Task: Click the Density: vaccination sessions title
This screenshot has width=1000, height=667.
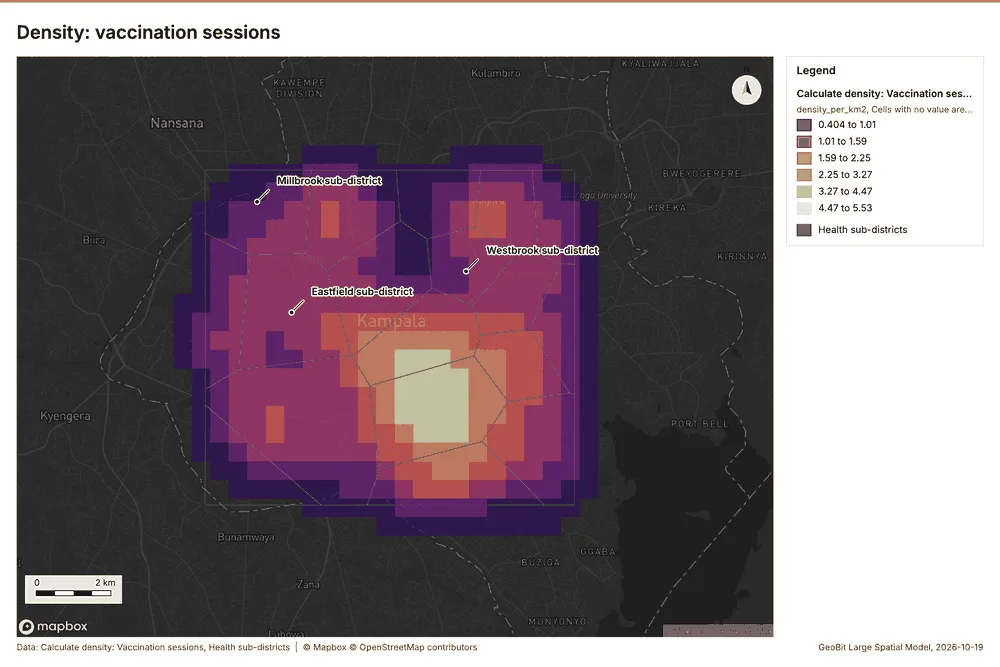Action: (148, 33)
